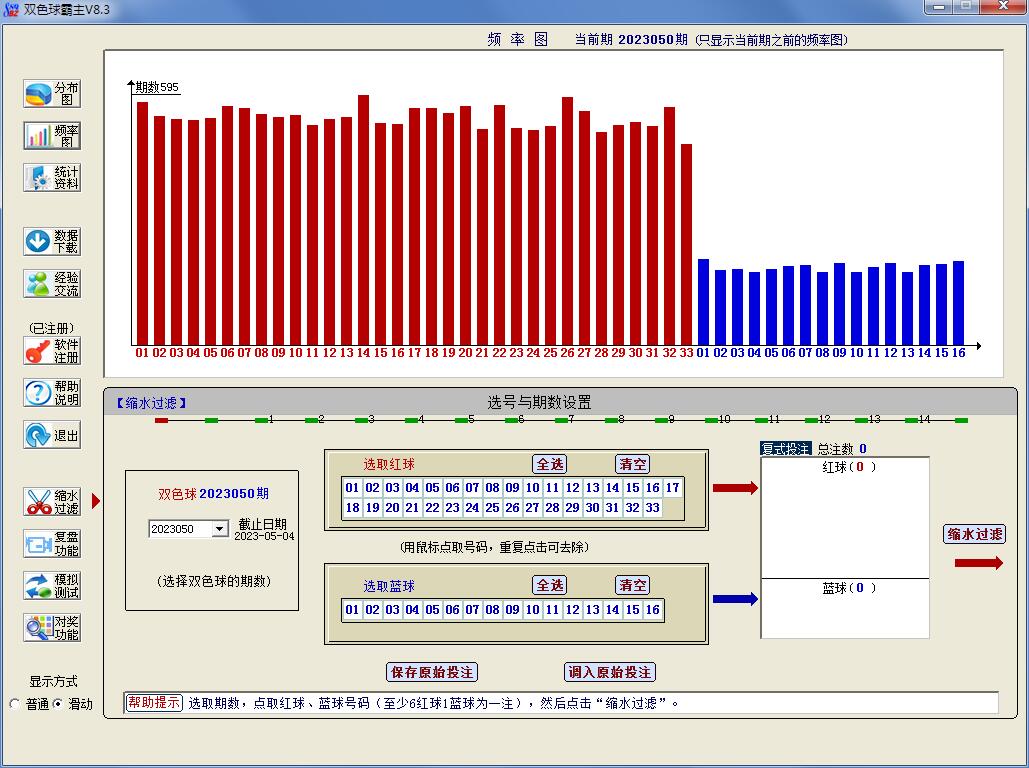
Task: Click the 复式投注 tab label
Action: (786, 449)
